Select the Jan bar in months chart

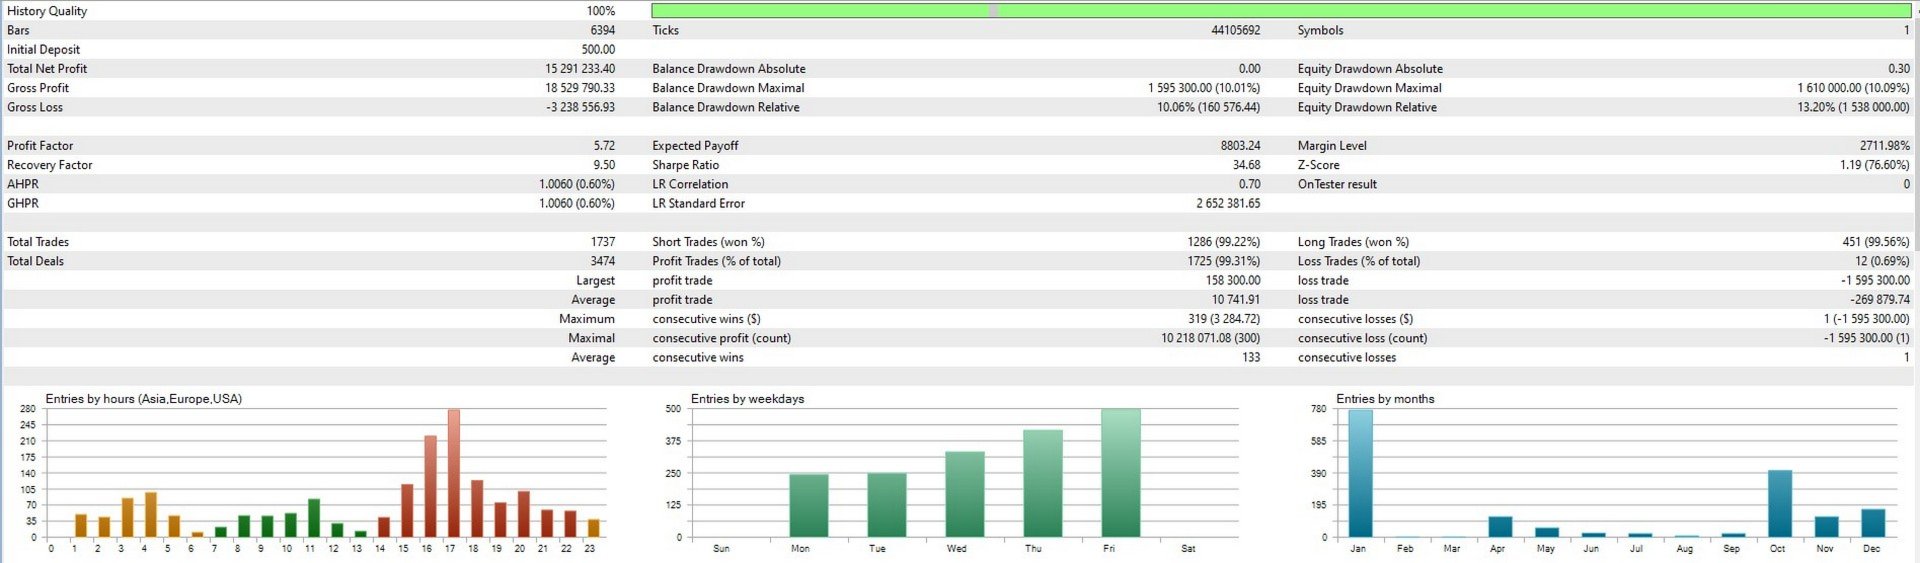point(1360,473)
